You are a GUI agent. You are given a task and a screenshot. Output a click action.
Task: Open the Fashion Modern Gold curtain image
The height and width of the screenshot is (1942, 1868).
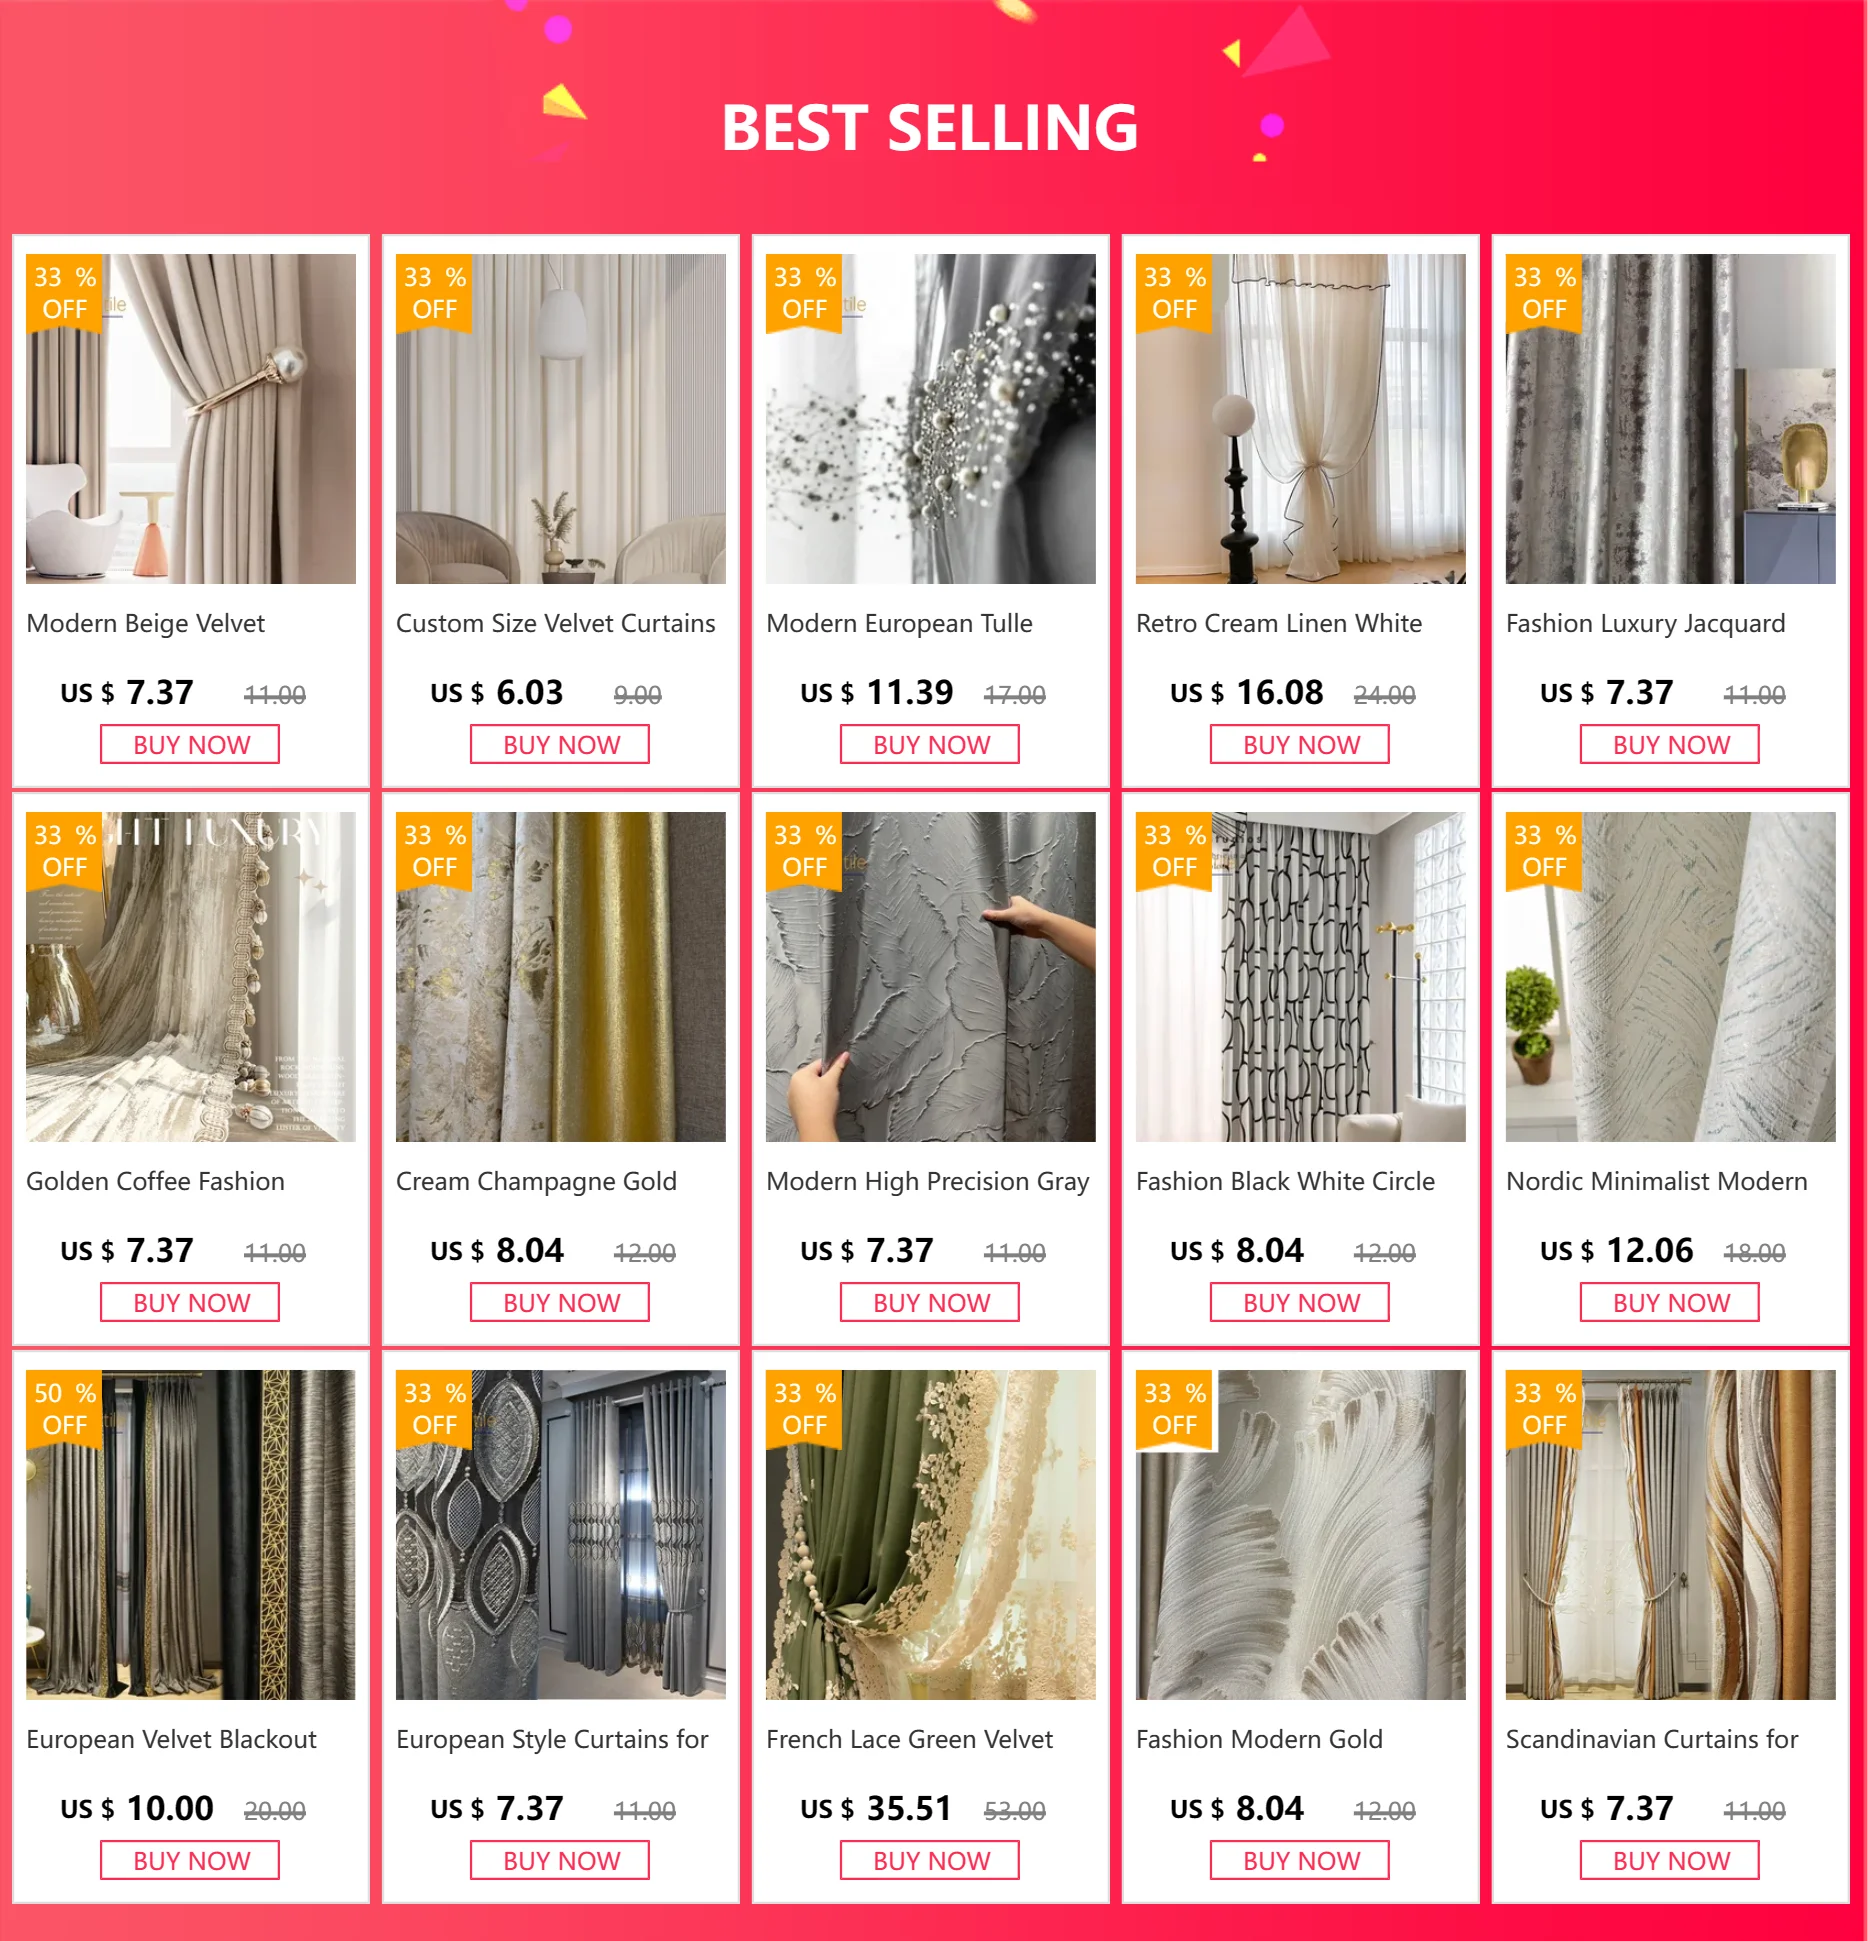pos(1301,1534)
